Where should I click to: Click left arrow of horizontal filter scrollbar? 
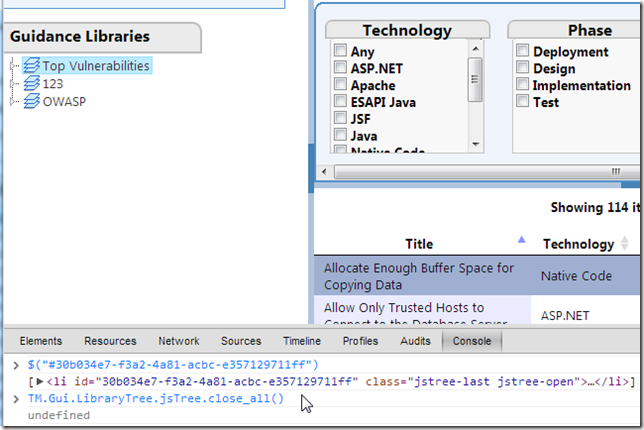[x=323, y=173]
